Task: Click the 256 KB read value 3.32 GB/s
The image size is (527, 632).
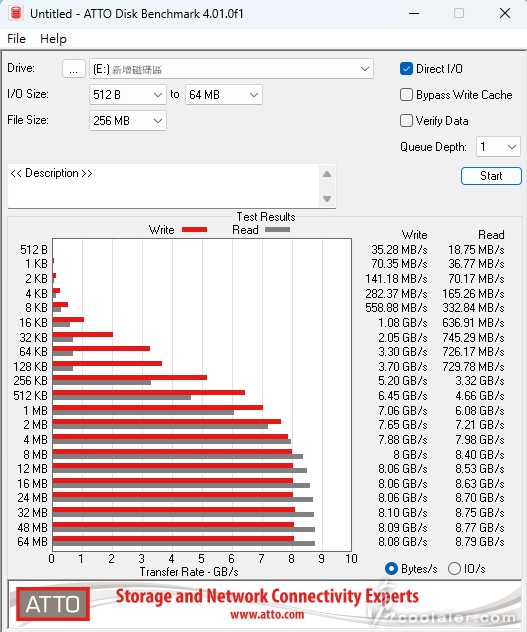Action: point(480,381)
